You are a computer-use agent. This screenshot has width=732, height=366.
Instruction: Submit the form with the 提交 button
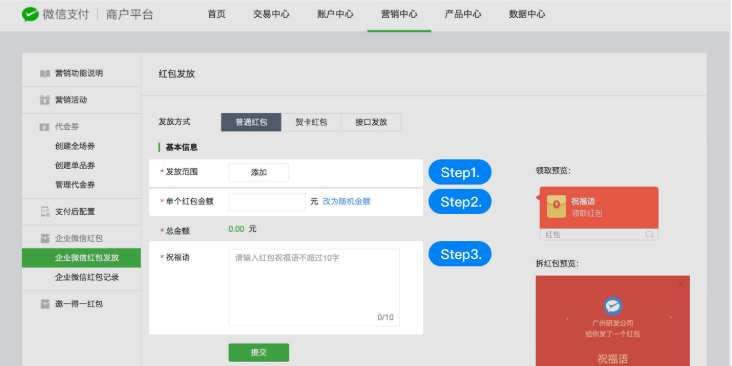(x=259, y=352)
